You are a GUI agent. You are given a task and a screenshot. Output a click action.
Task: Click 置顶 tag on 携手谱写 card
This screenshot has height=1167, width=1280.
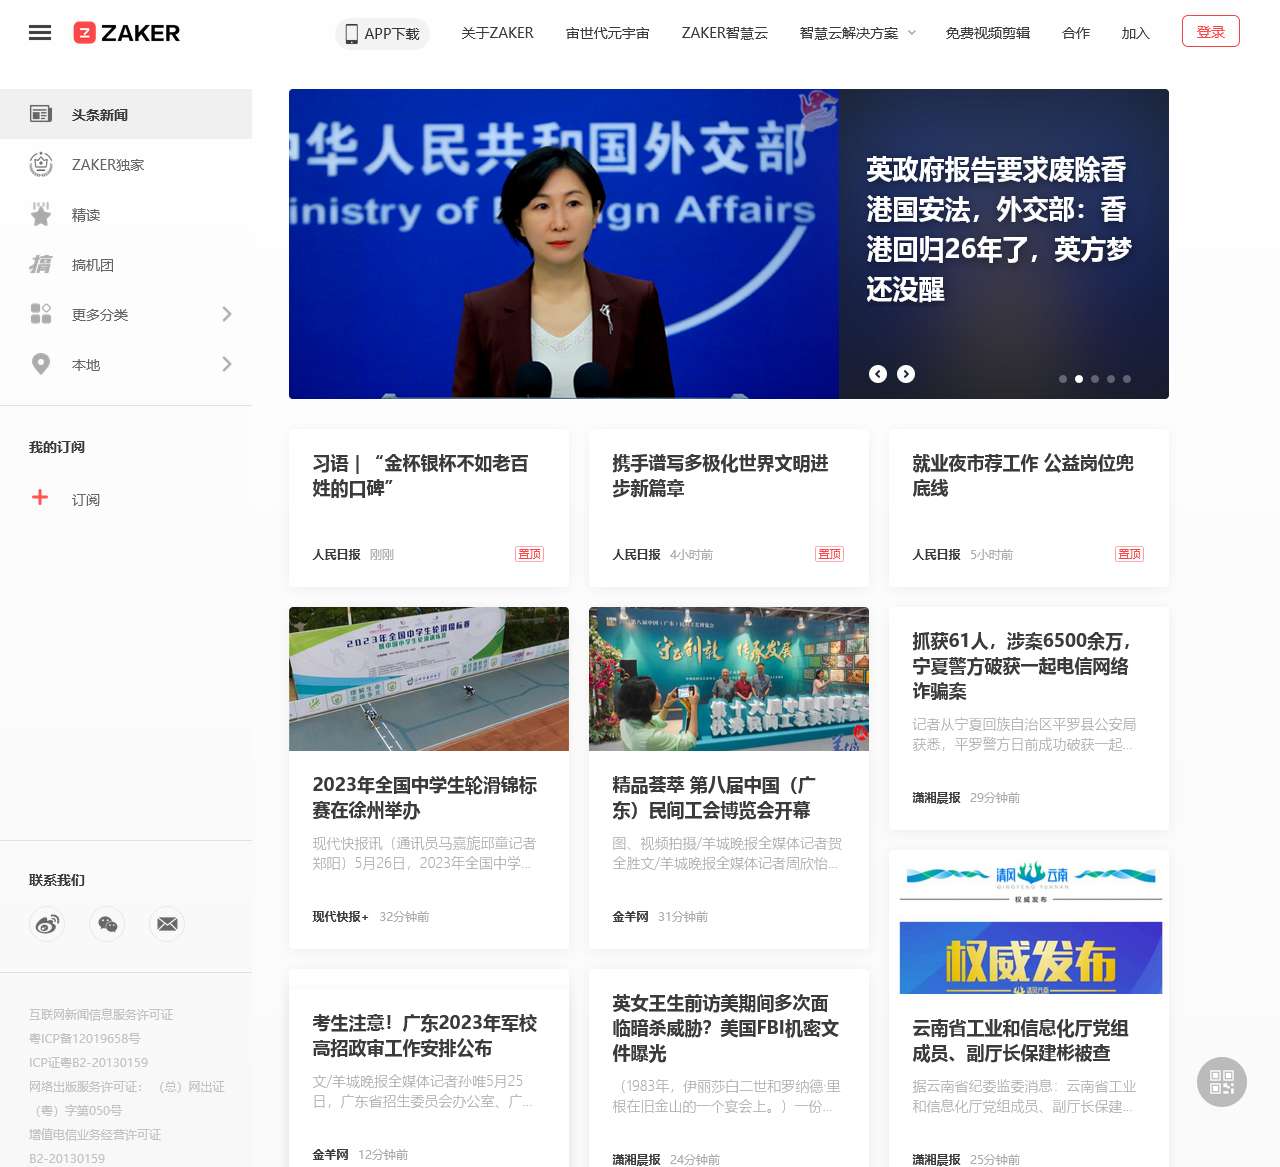tap(829, 554)
